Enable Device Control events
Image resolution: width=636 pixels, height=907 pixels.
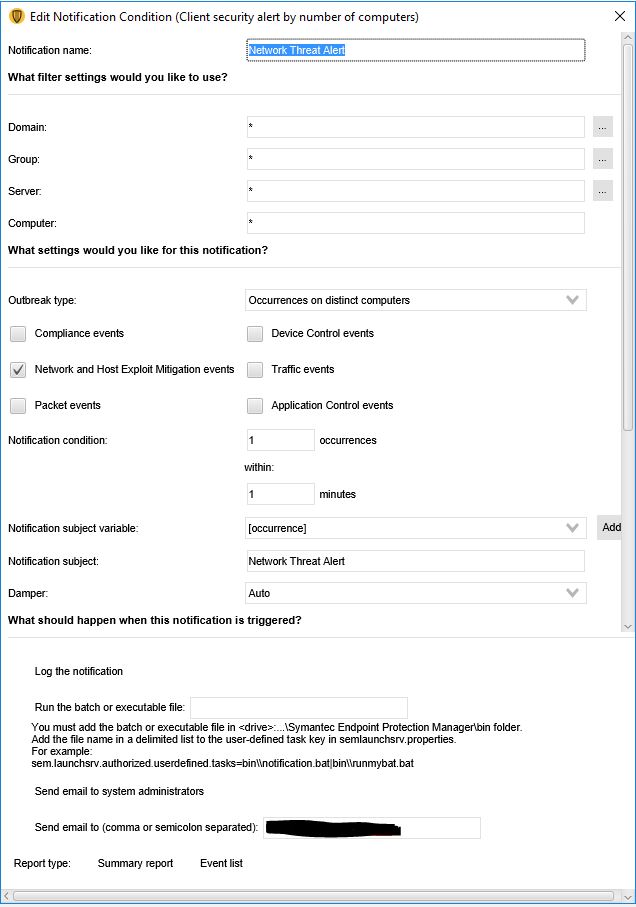tap(255, 334)
